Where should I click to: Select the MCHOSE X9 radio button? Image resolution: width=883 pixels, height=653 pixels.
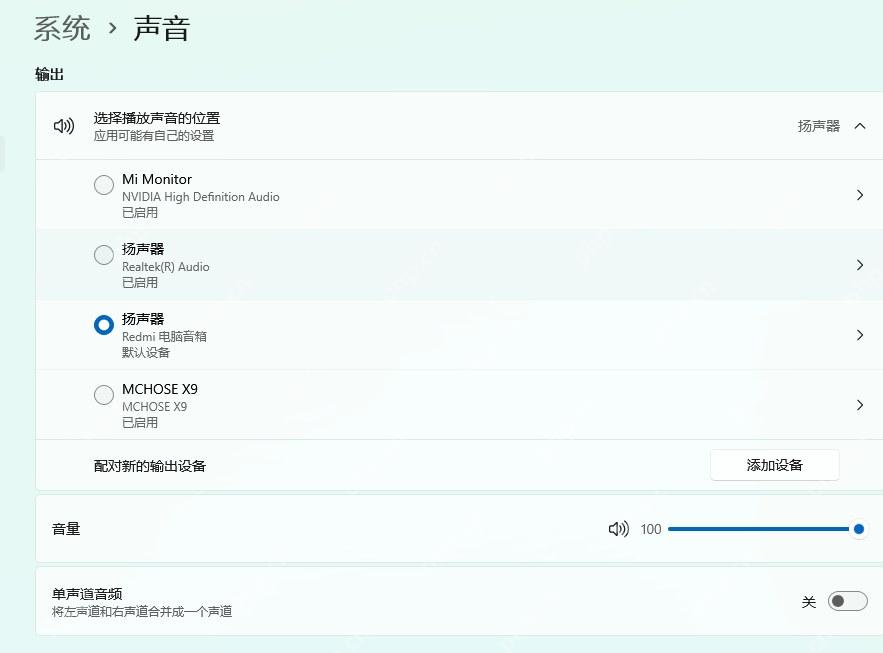[104, 395]
